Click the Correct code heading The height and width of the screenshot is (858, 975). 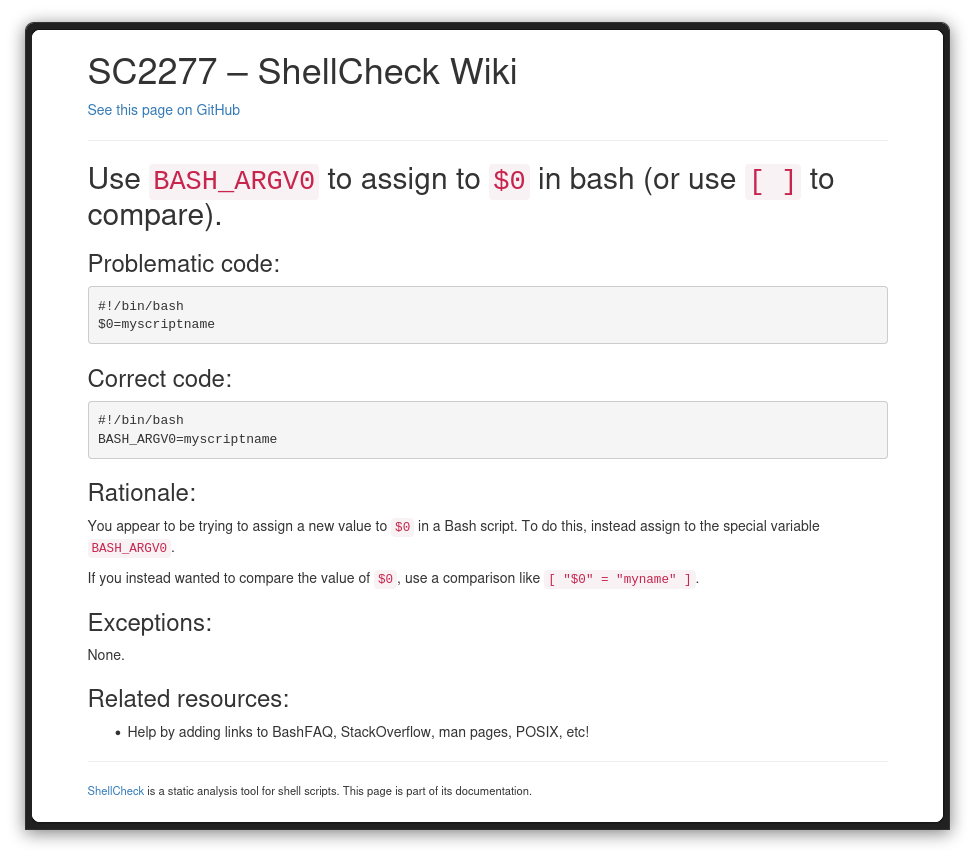[x=160, y=379]
